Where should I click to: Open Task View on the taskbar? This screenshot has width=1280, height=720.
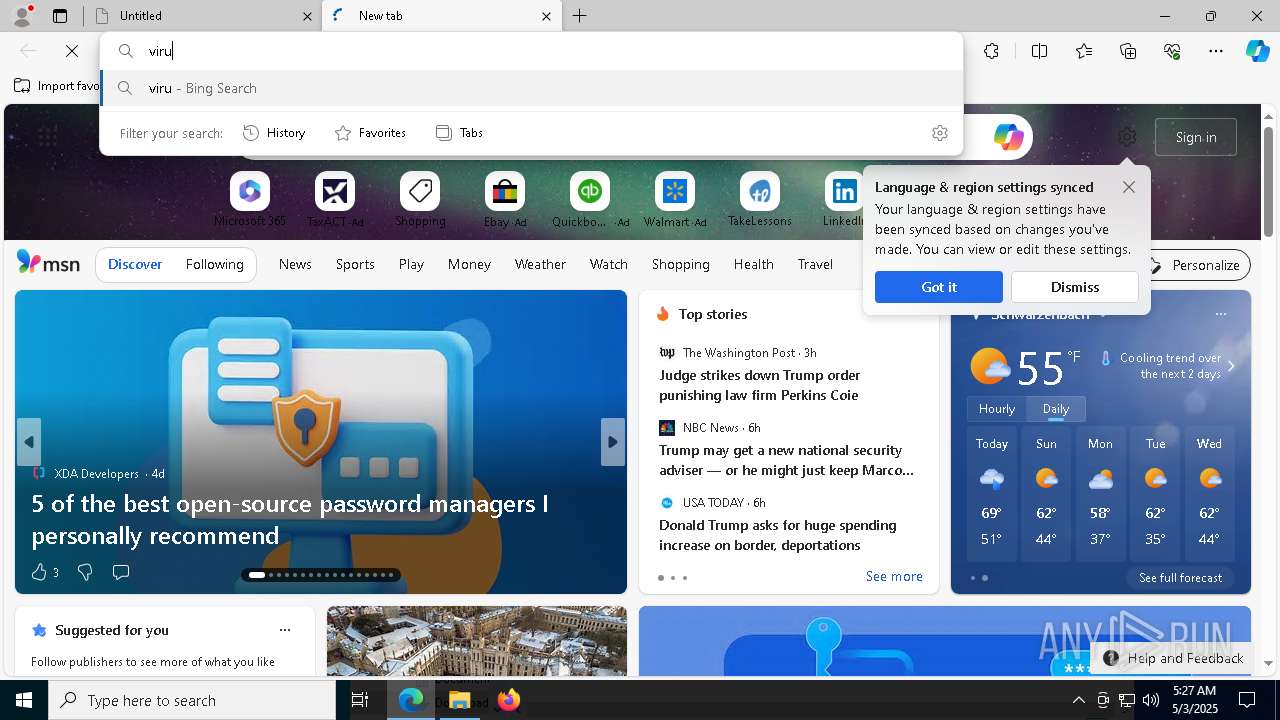coord(361,700)
